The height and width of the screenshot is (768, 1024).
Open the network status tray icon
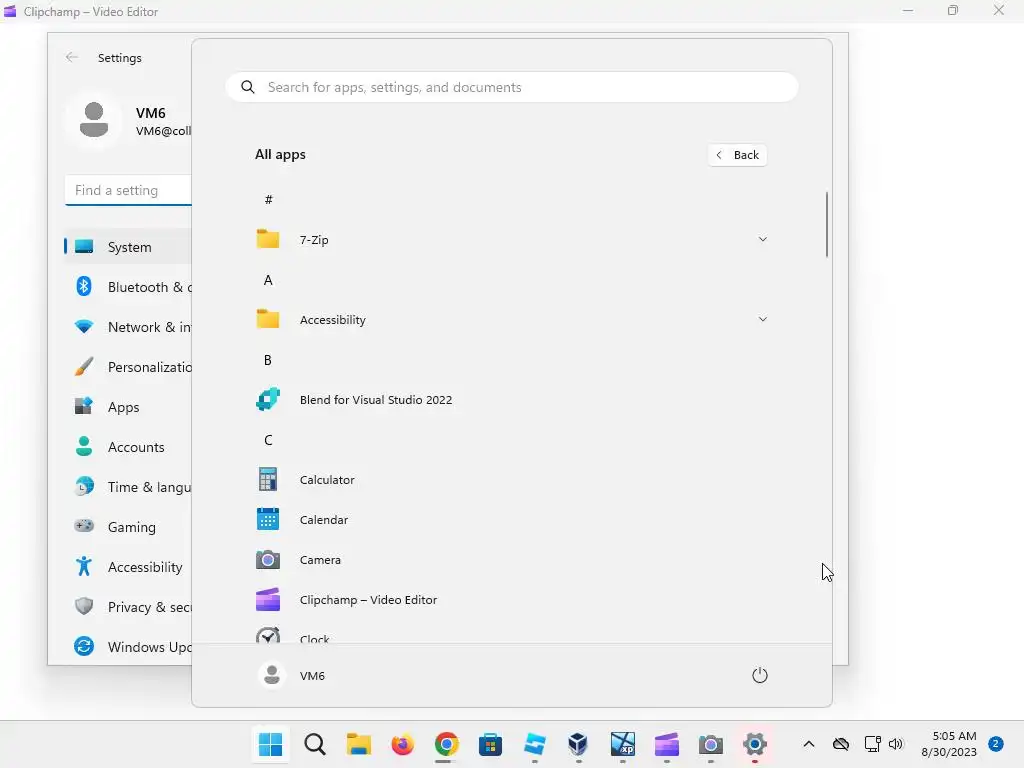click(872, 744)
